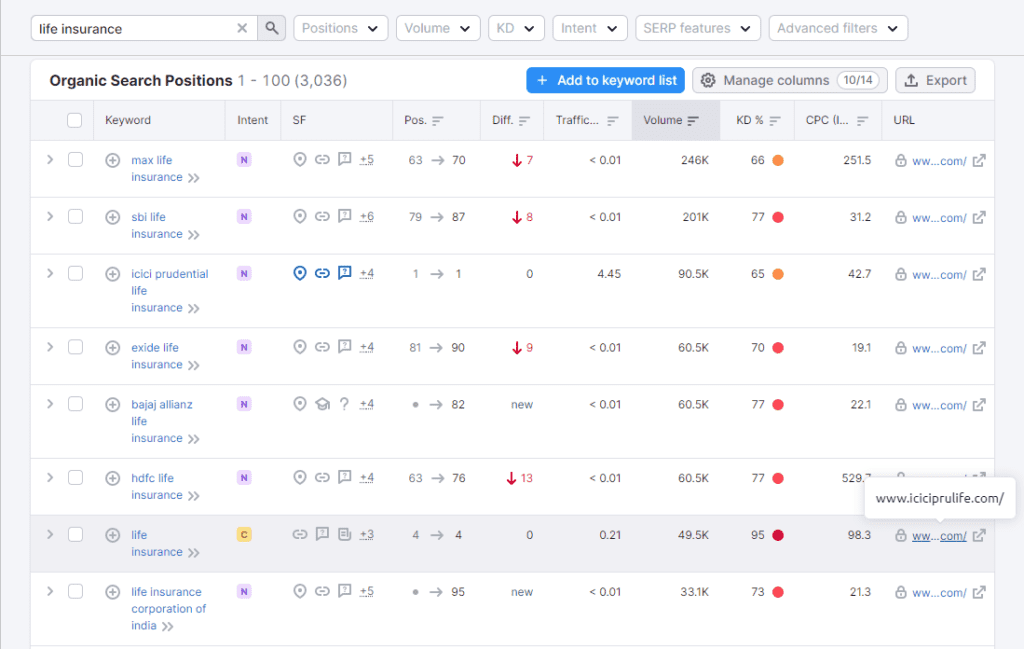This screenshot has height=649, width=1024.
Task: Sort table by CPC column header
Action: (837, 120)
